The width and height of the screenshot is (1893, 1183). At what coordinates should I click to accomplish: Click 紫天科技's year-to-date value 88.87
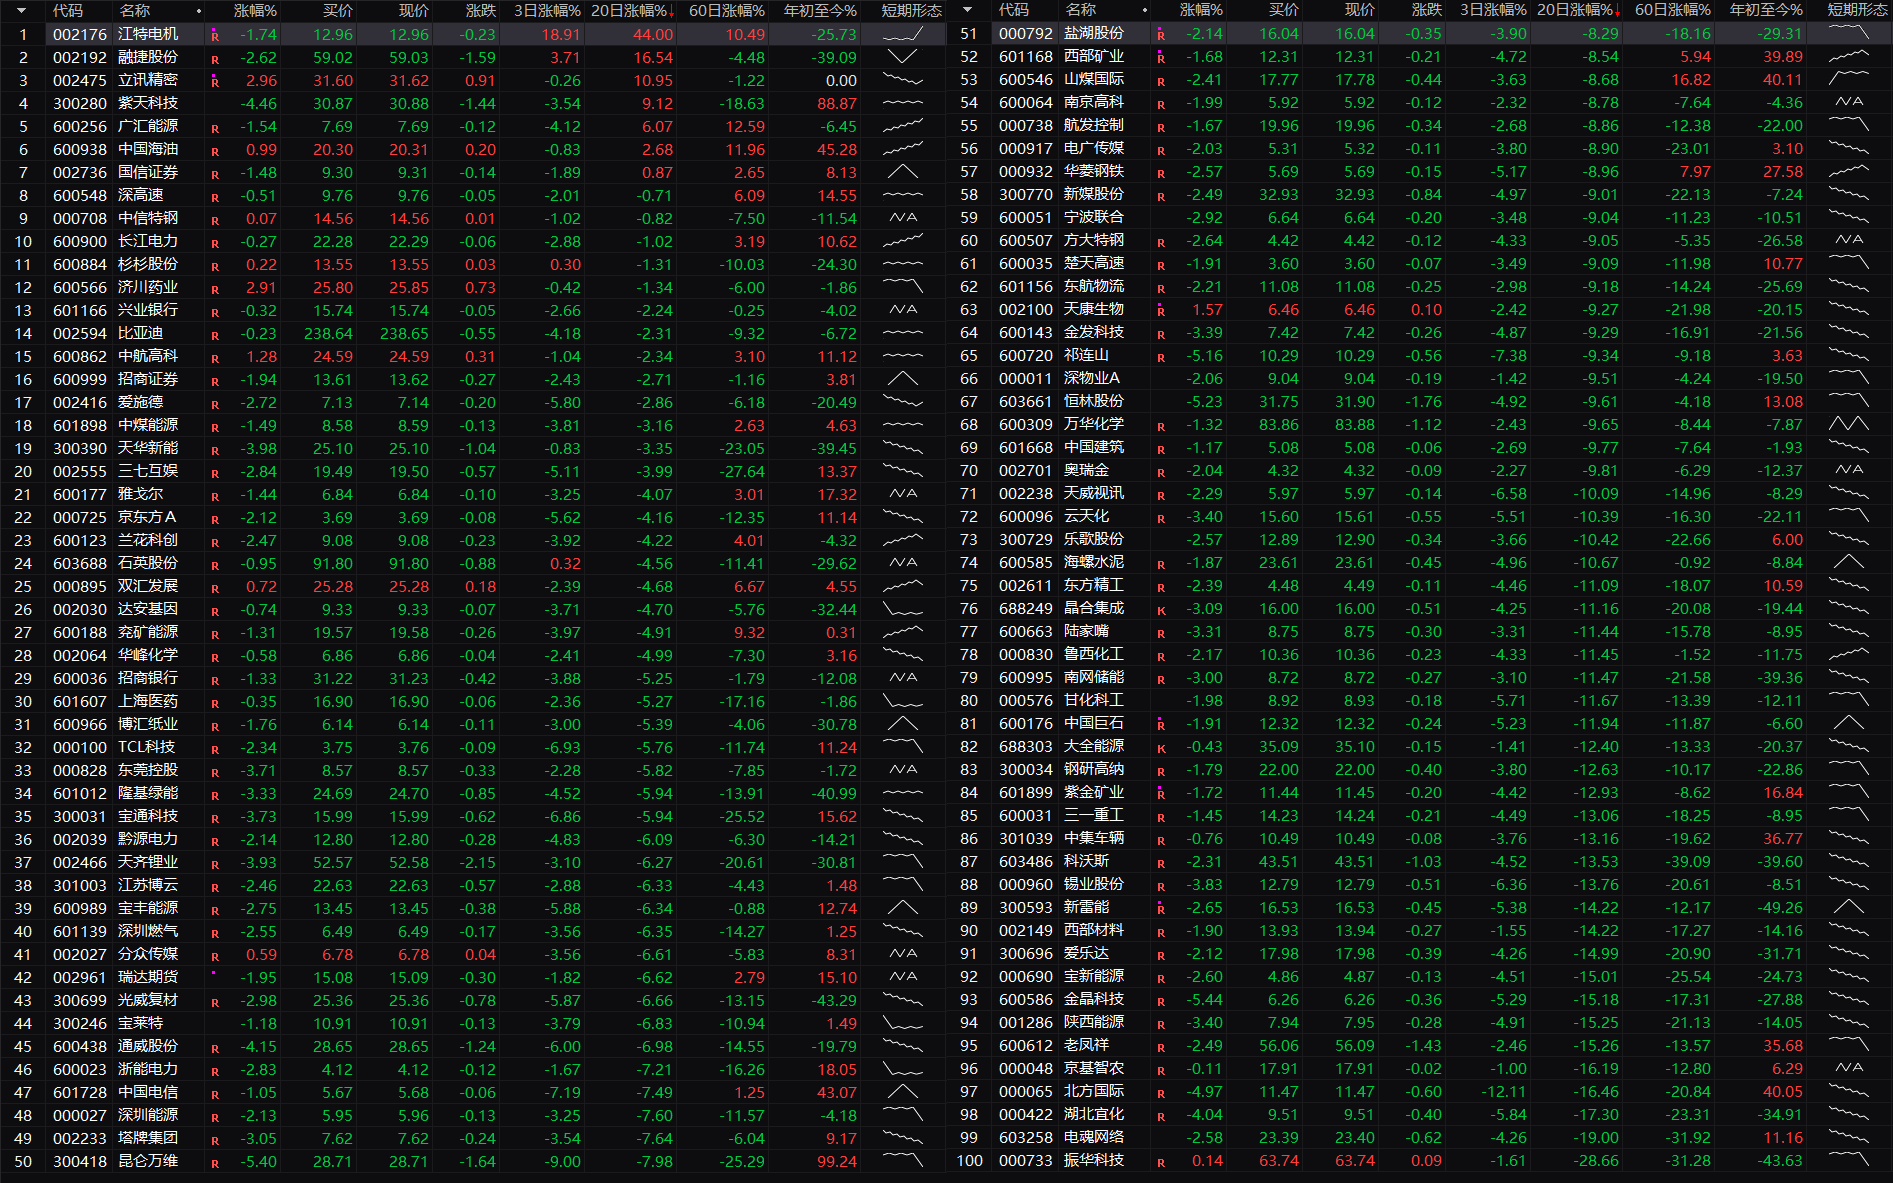pos(837,103)
